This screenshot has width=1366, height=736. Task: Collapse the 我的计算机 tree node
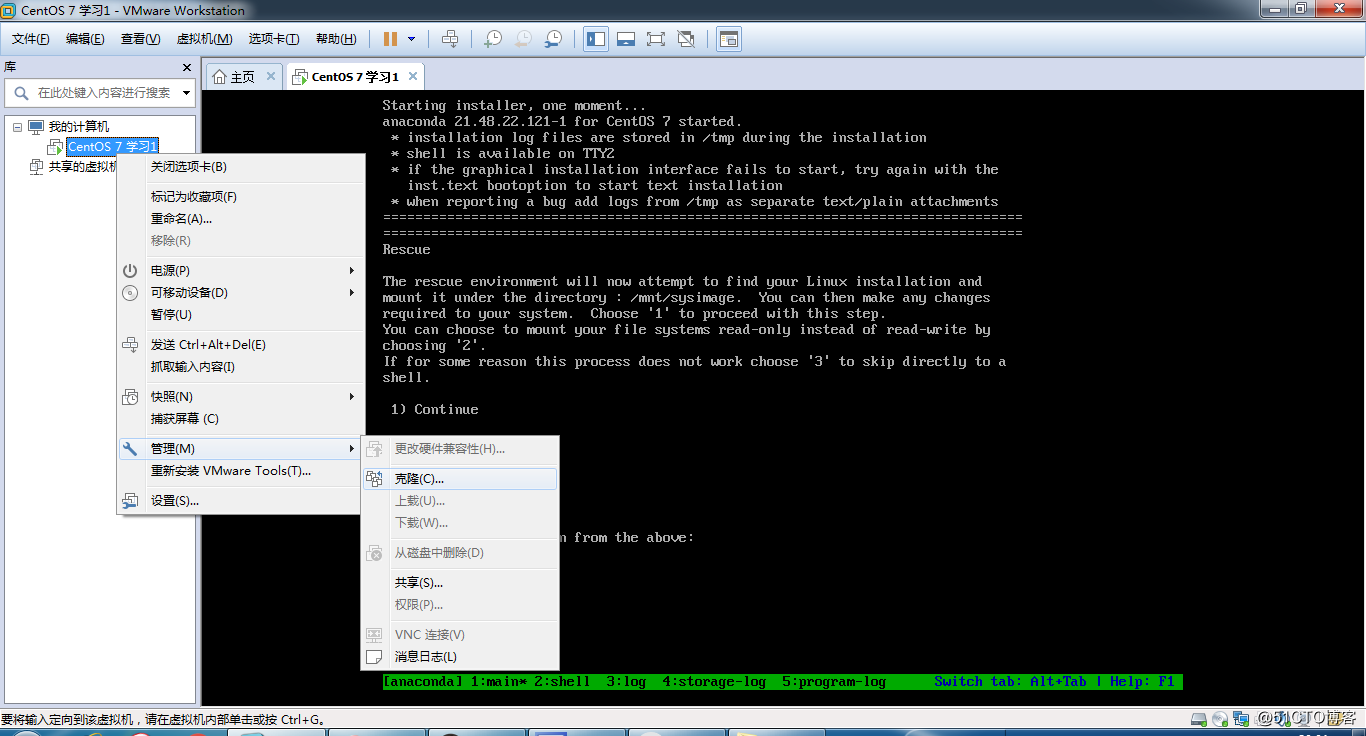point(17,127)
